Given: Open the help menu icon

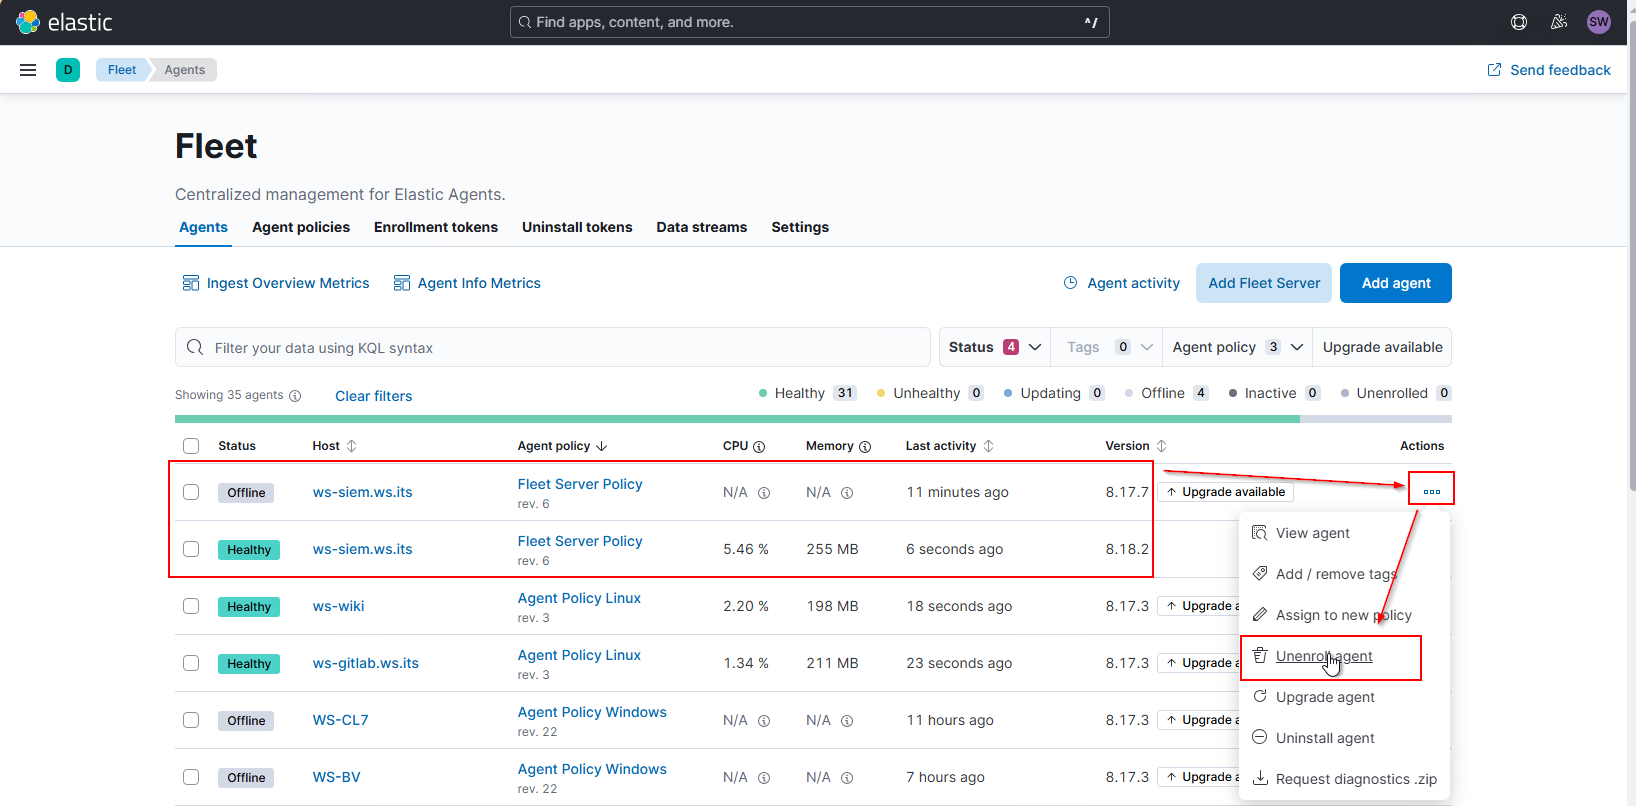Looking at the screenshot, I should (x=1519, y=22).
